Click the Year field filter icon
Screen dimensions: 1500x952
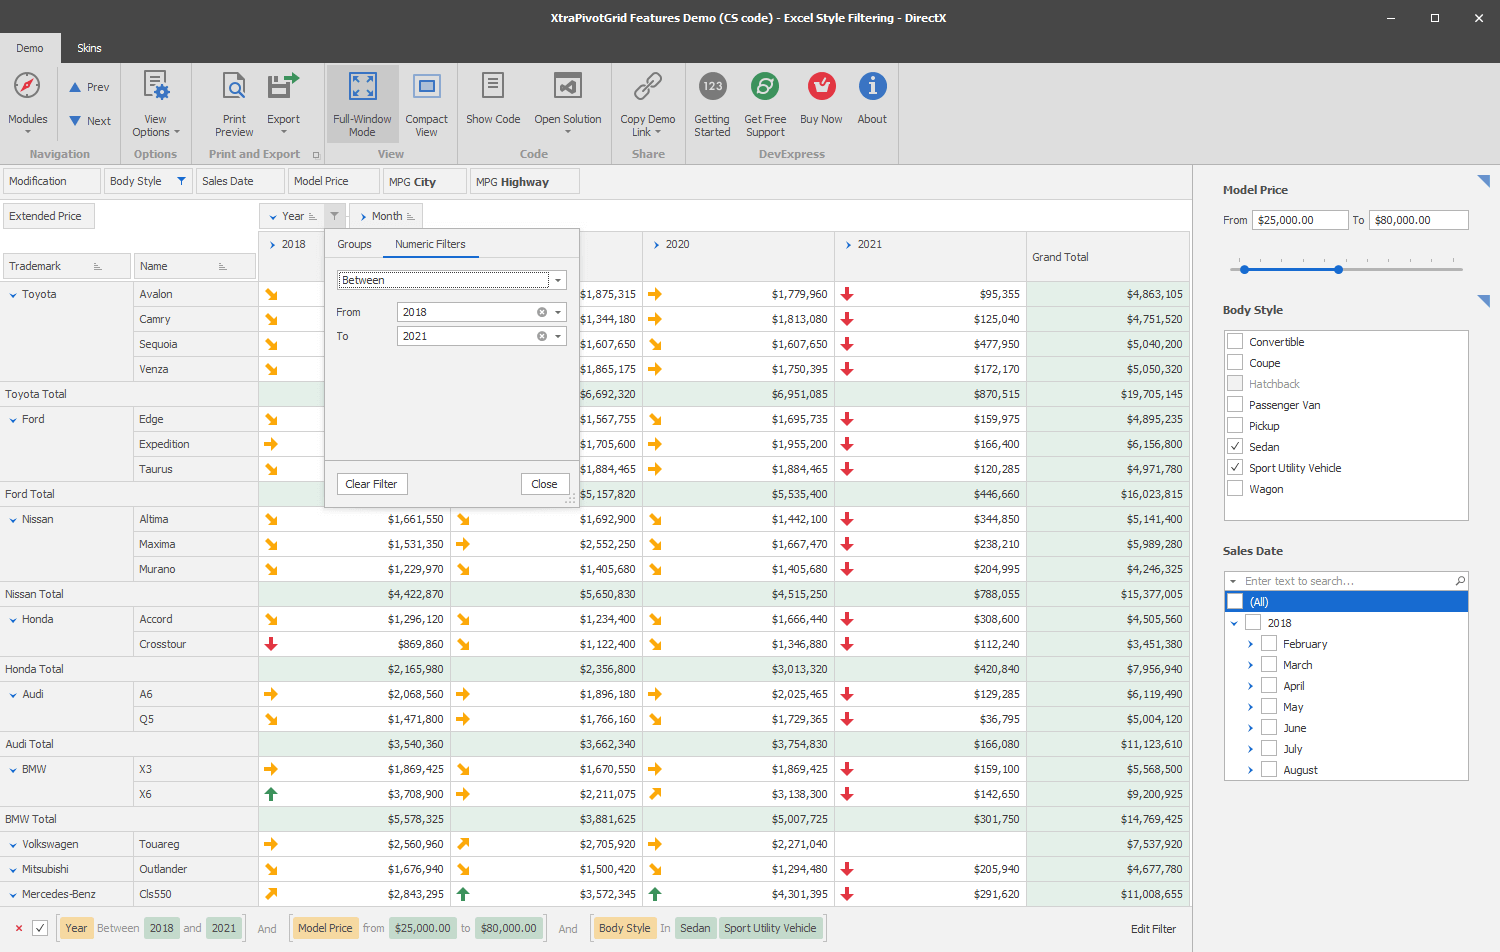pyautogui.click(x=335, y=216)
